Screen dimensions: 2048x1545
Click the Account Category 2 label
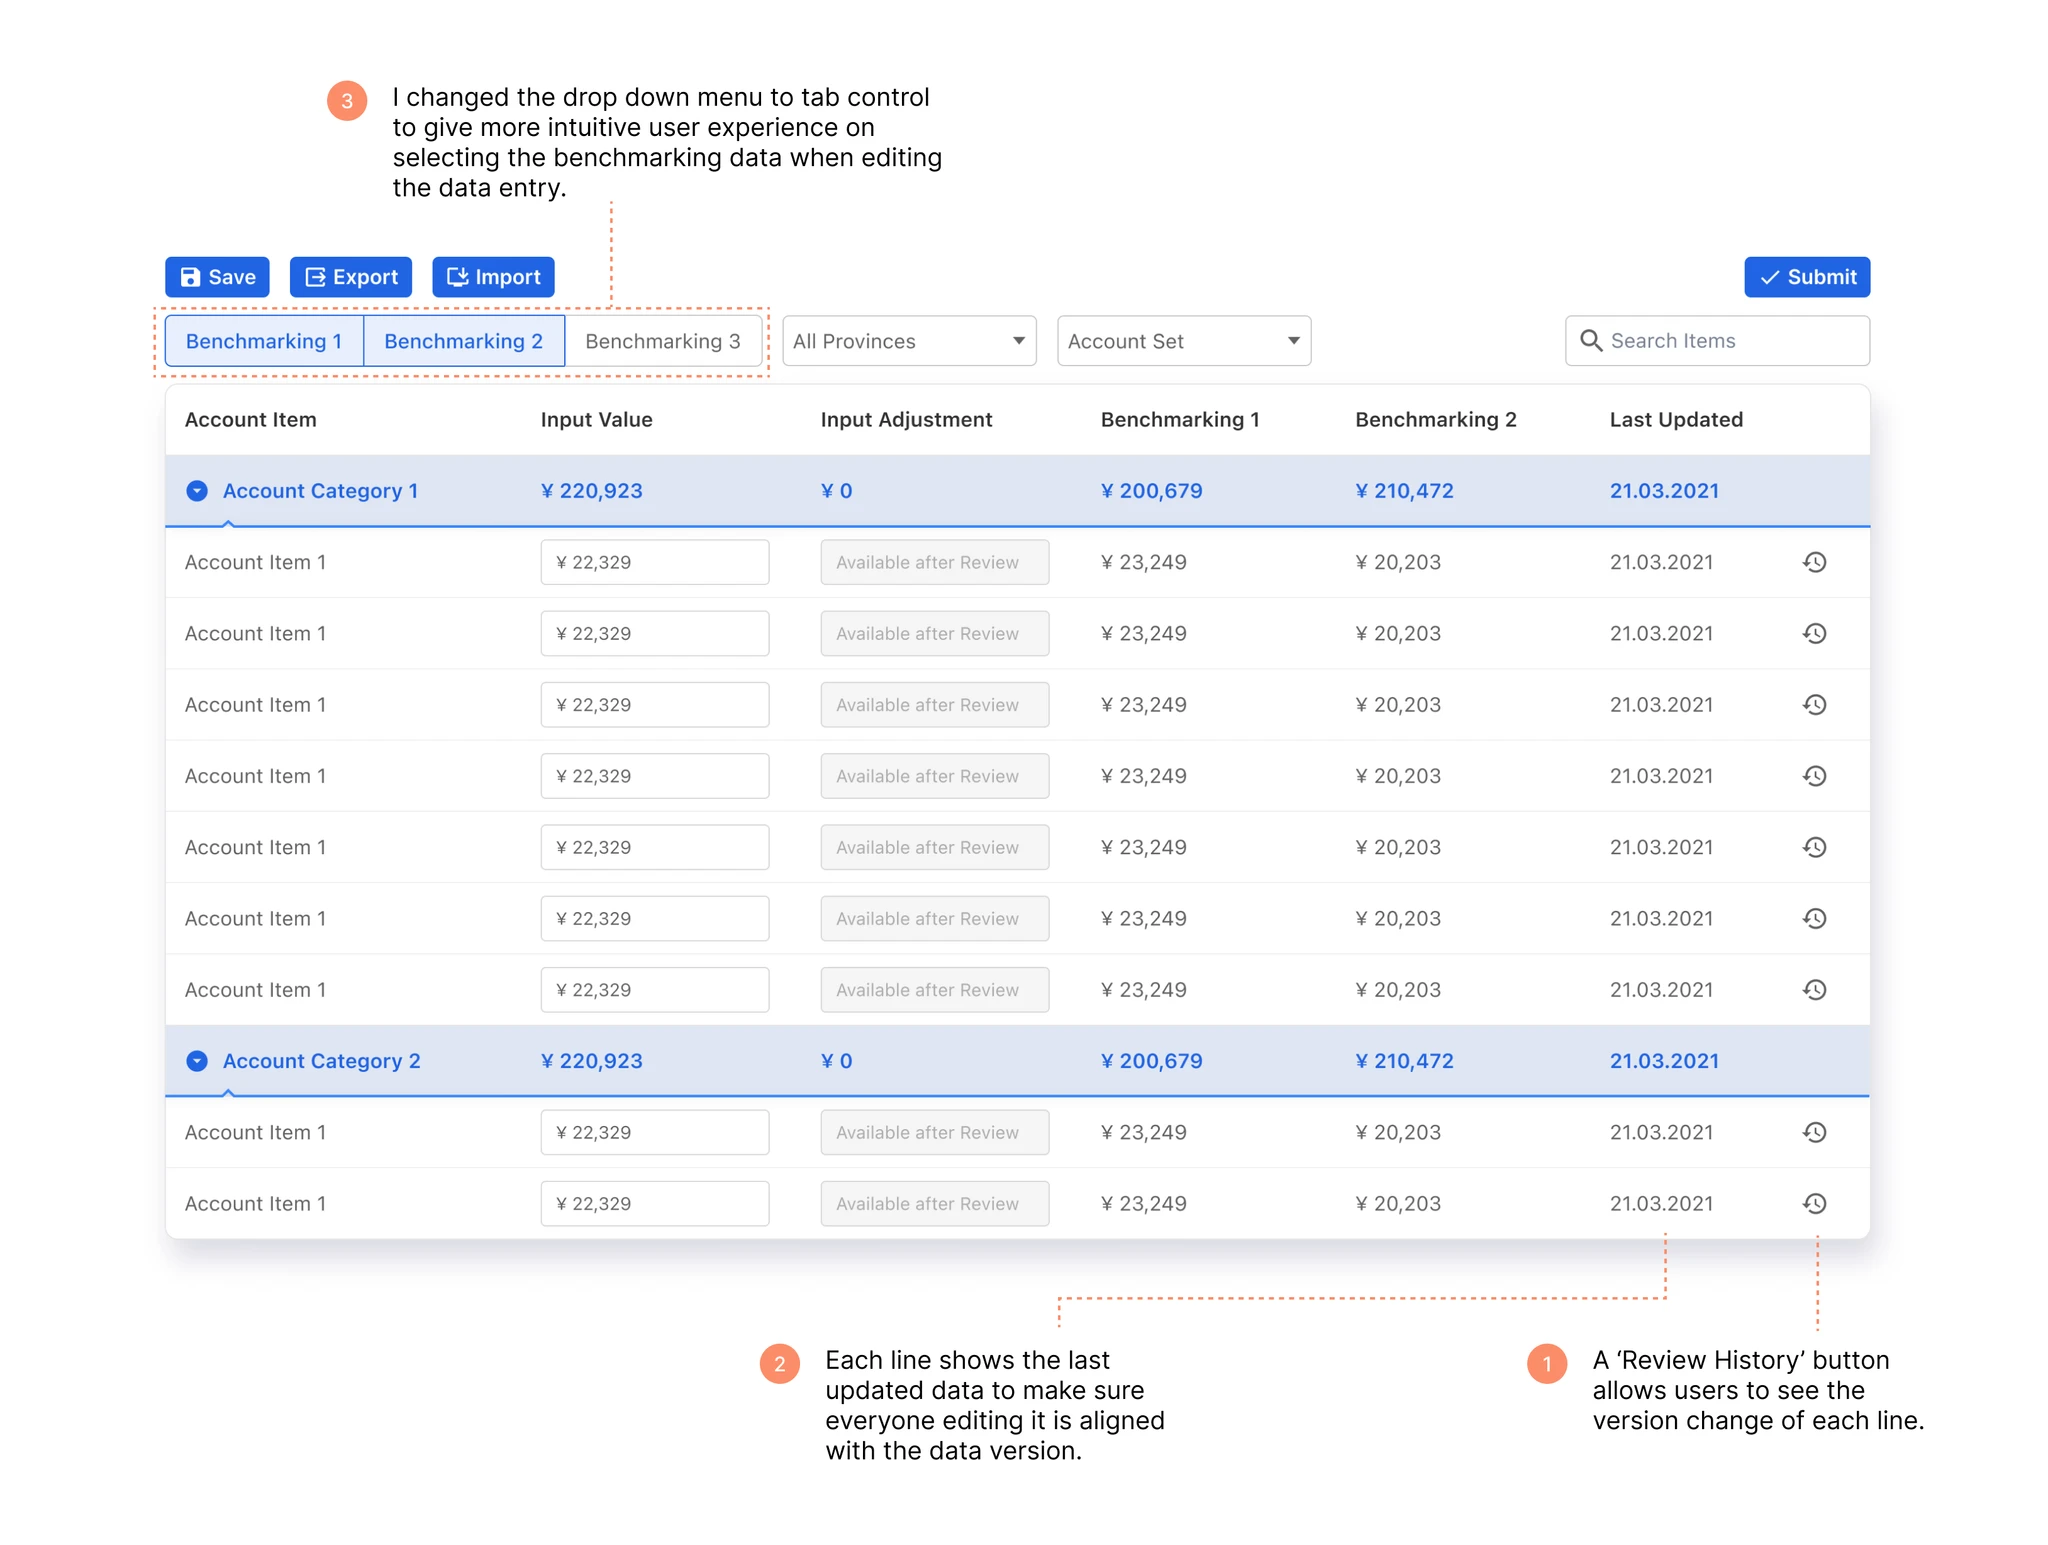click(x=322, y=1061)
